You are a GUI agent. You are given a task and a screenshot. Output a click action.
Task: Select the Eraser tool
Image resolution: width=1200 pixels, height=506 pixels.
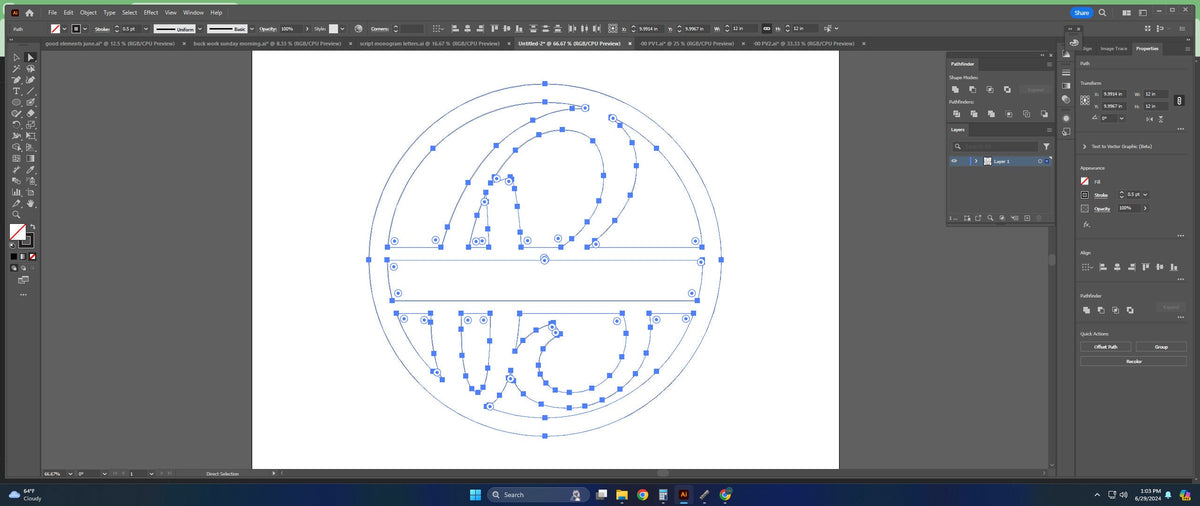(31, 113)
